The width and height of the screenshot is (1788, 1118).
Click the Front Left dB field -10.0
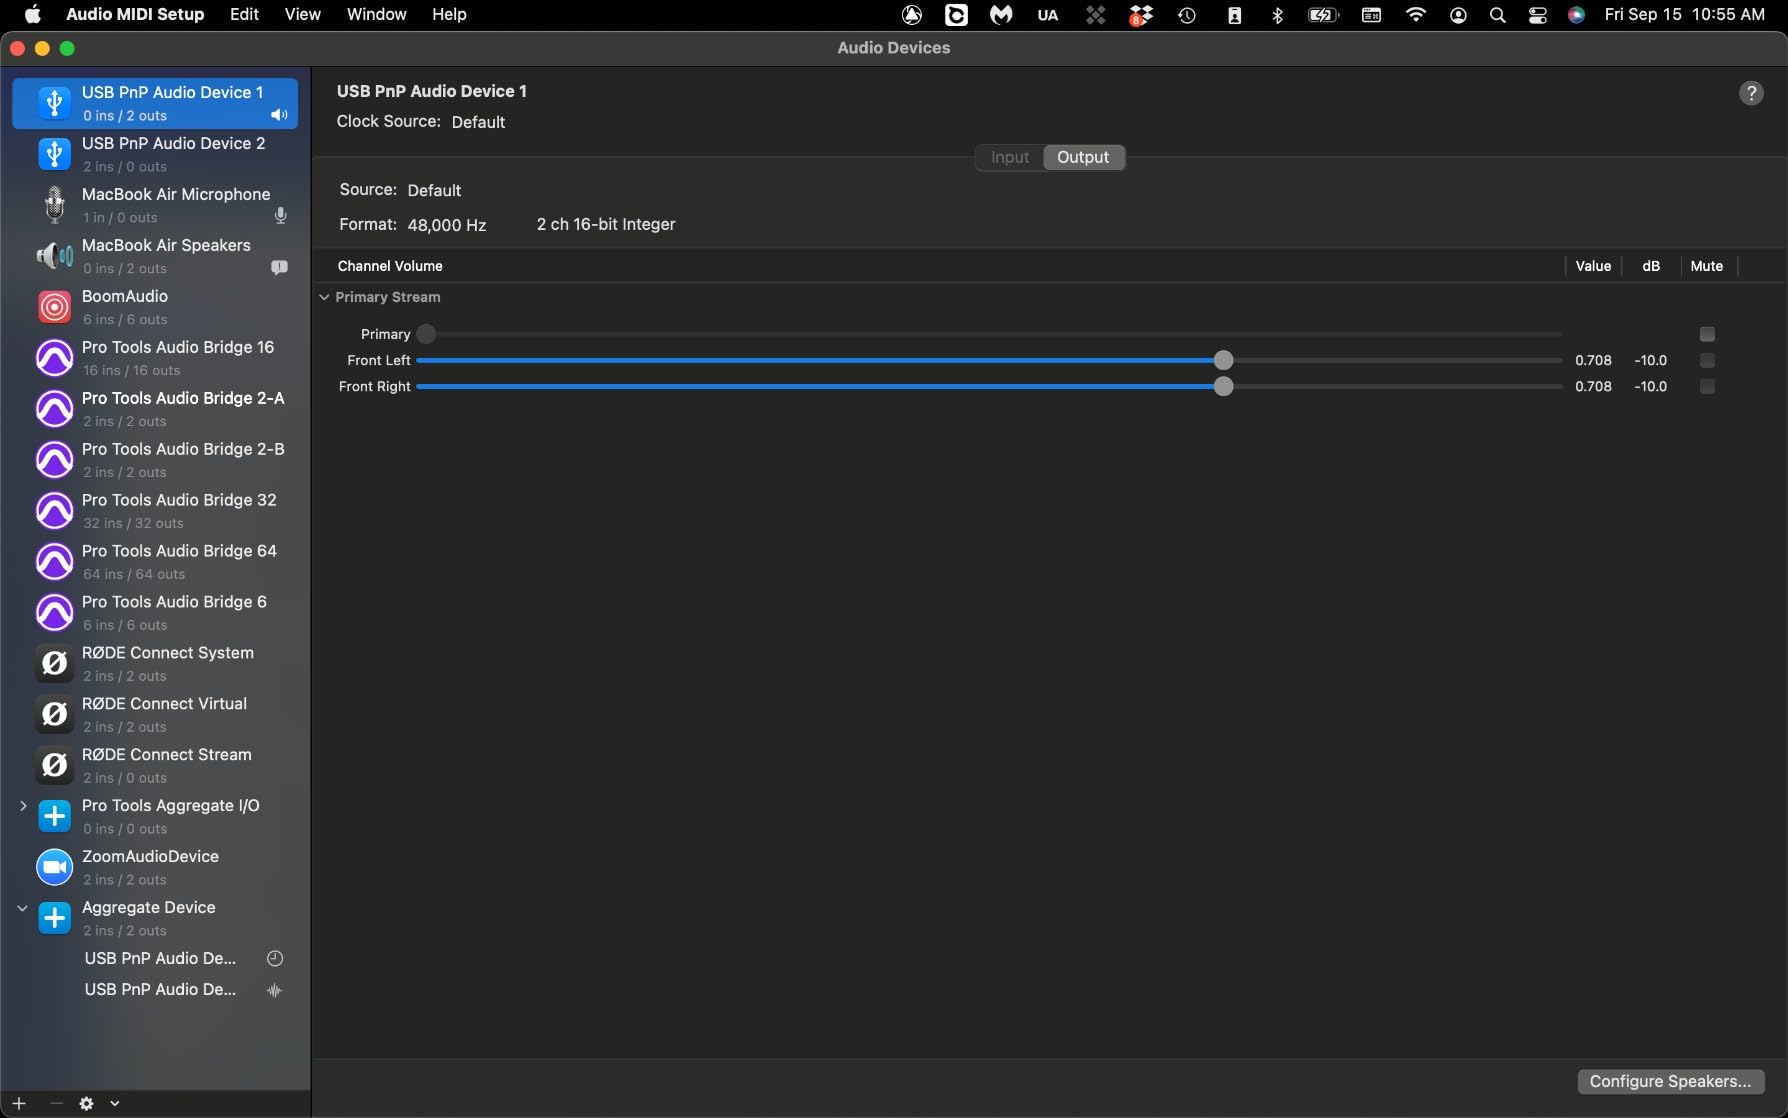pyautogui.click(x=1650, y=360)
